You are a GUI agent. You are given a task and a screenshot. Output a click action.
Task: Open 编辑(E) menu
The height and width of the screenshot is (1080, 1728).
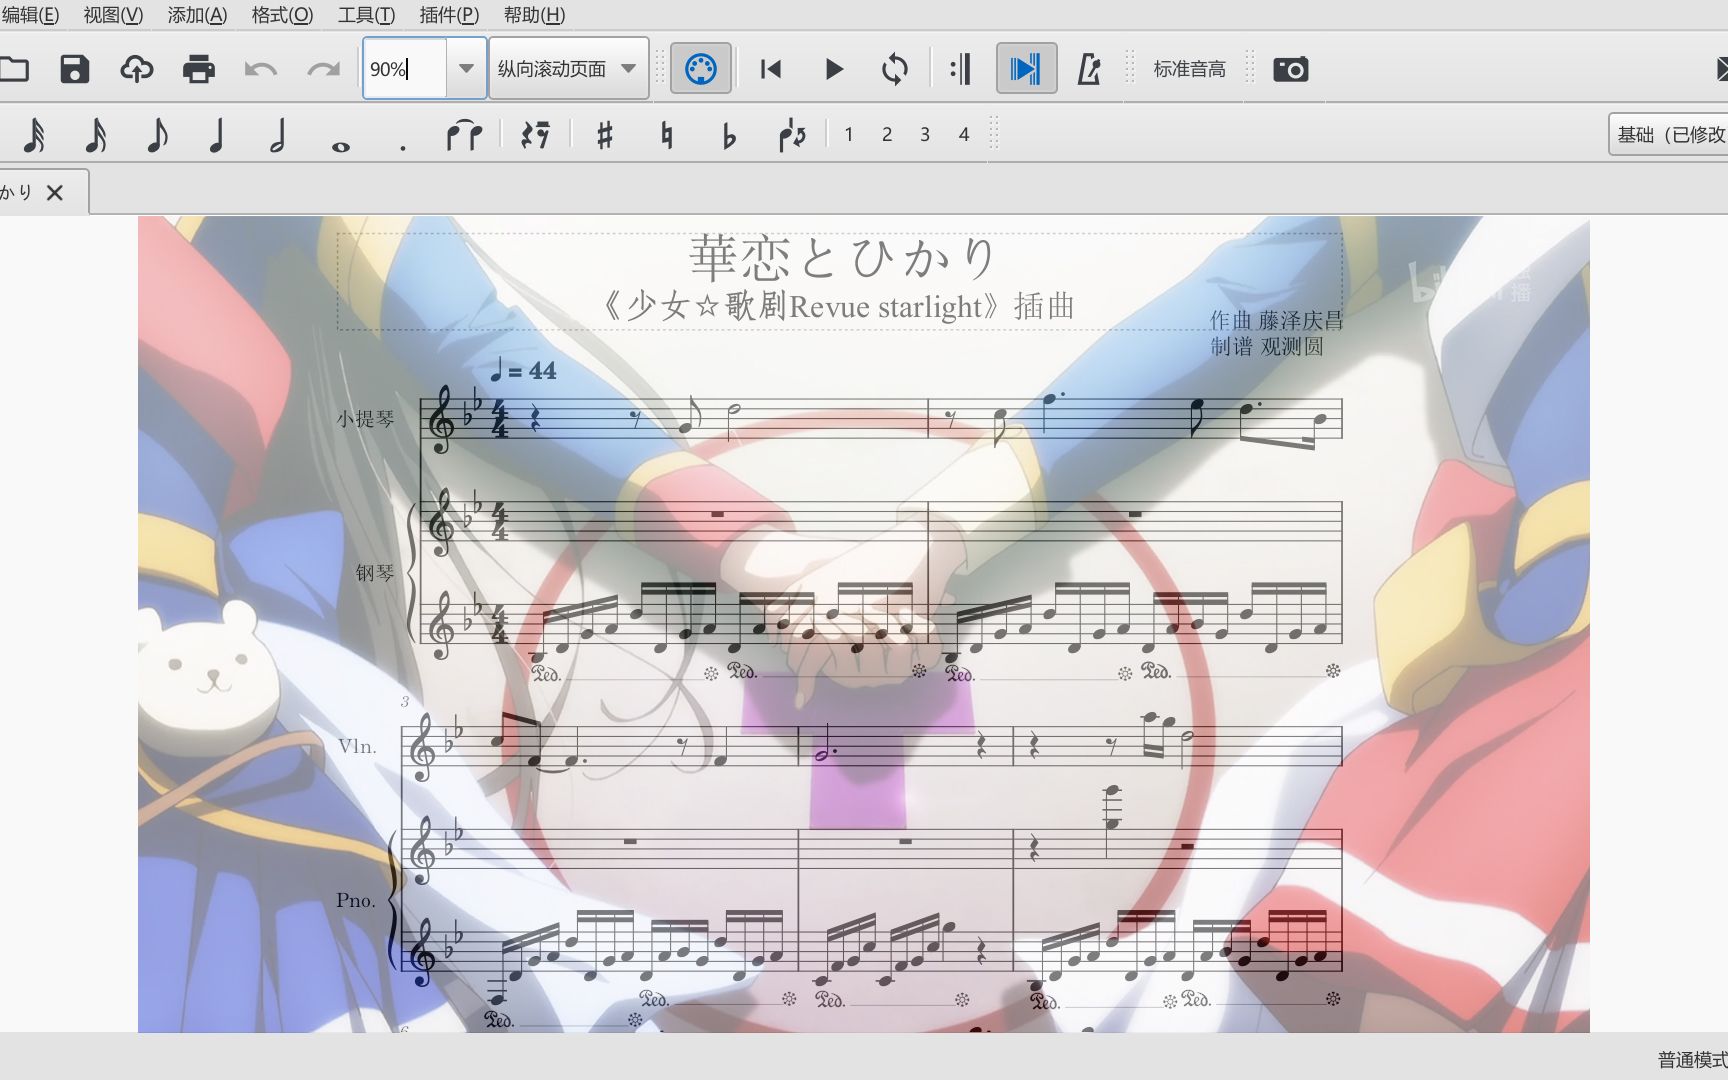pyautogui.click(x=30, y=15)
